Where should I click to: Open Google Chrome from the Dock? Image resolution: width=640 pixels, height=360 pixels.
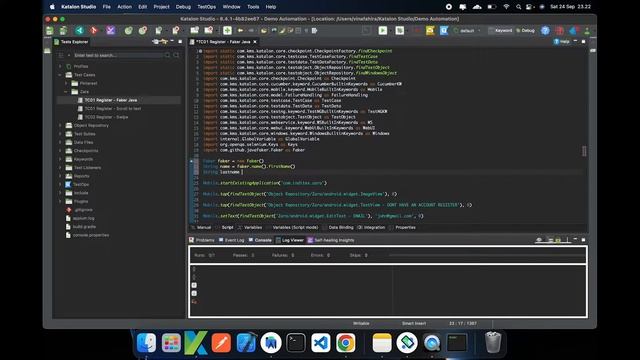tap(346, 342)
